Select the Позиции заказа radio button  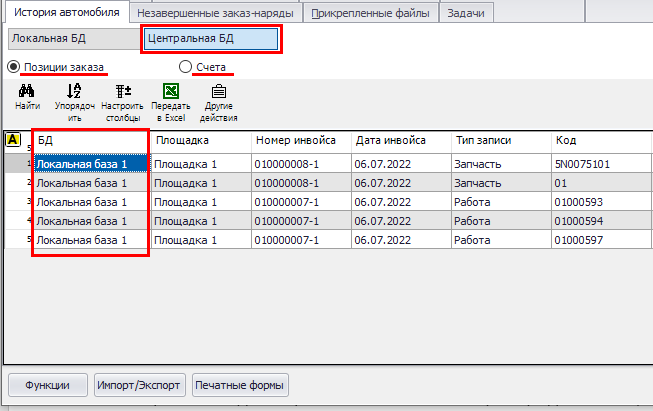[x=14, y=67]
